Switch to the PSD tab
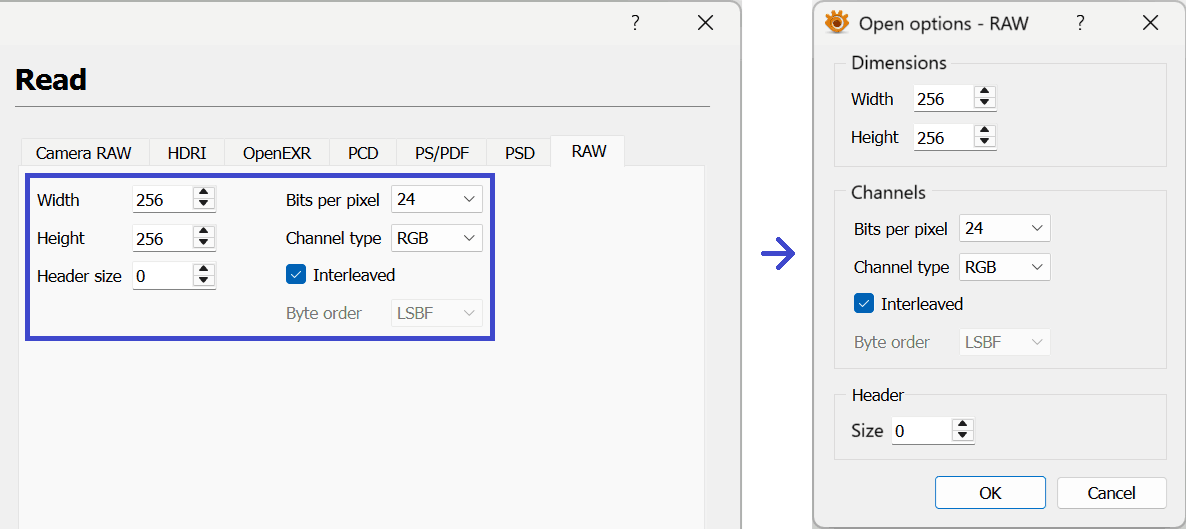The height and width of the screenshot is (529, 1186). pyautogui.click(x=520, y=153)
